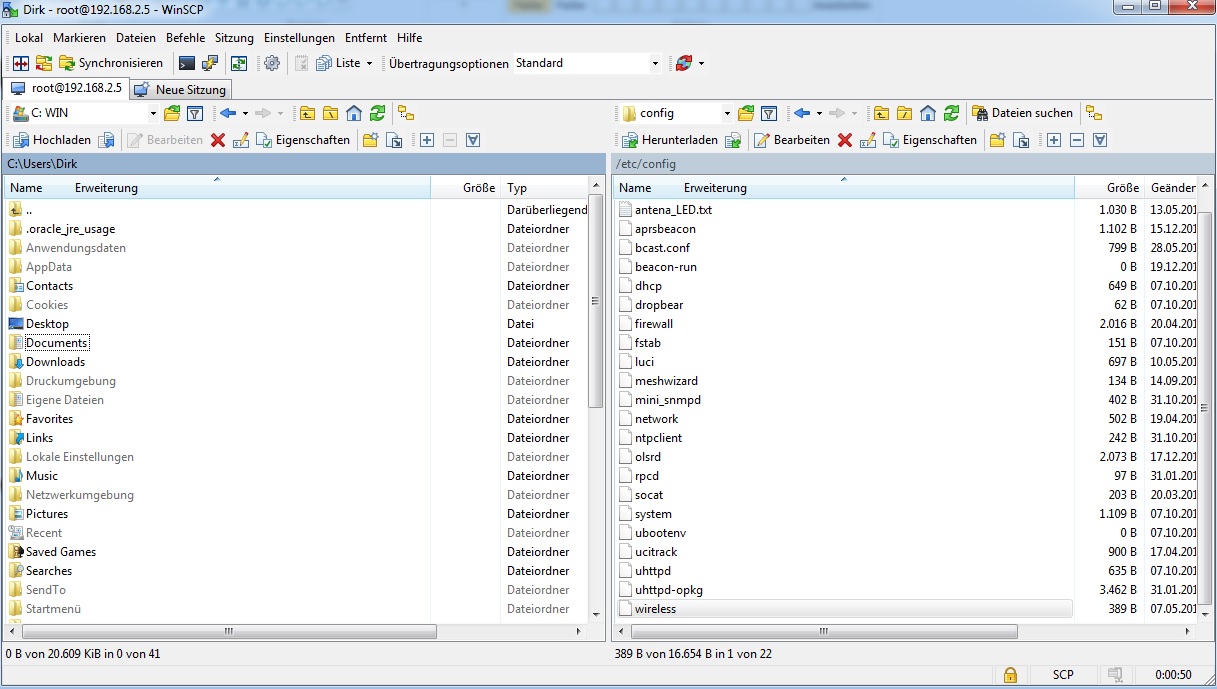Refresh the remote panel
The image size is (1217, 689).
coord(951,113)
